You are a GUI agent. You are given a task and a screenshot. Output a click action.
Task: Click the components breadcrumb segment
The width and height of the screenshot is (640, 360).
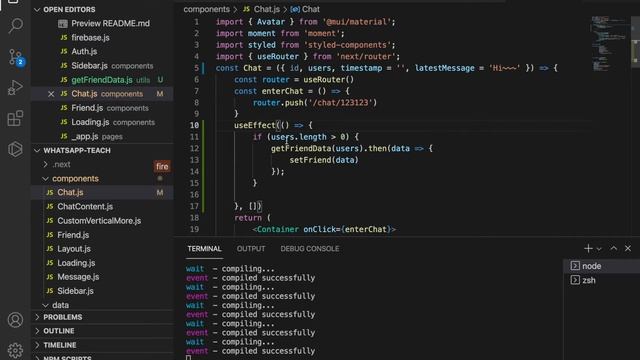(x=206, y=9)
